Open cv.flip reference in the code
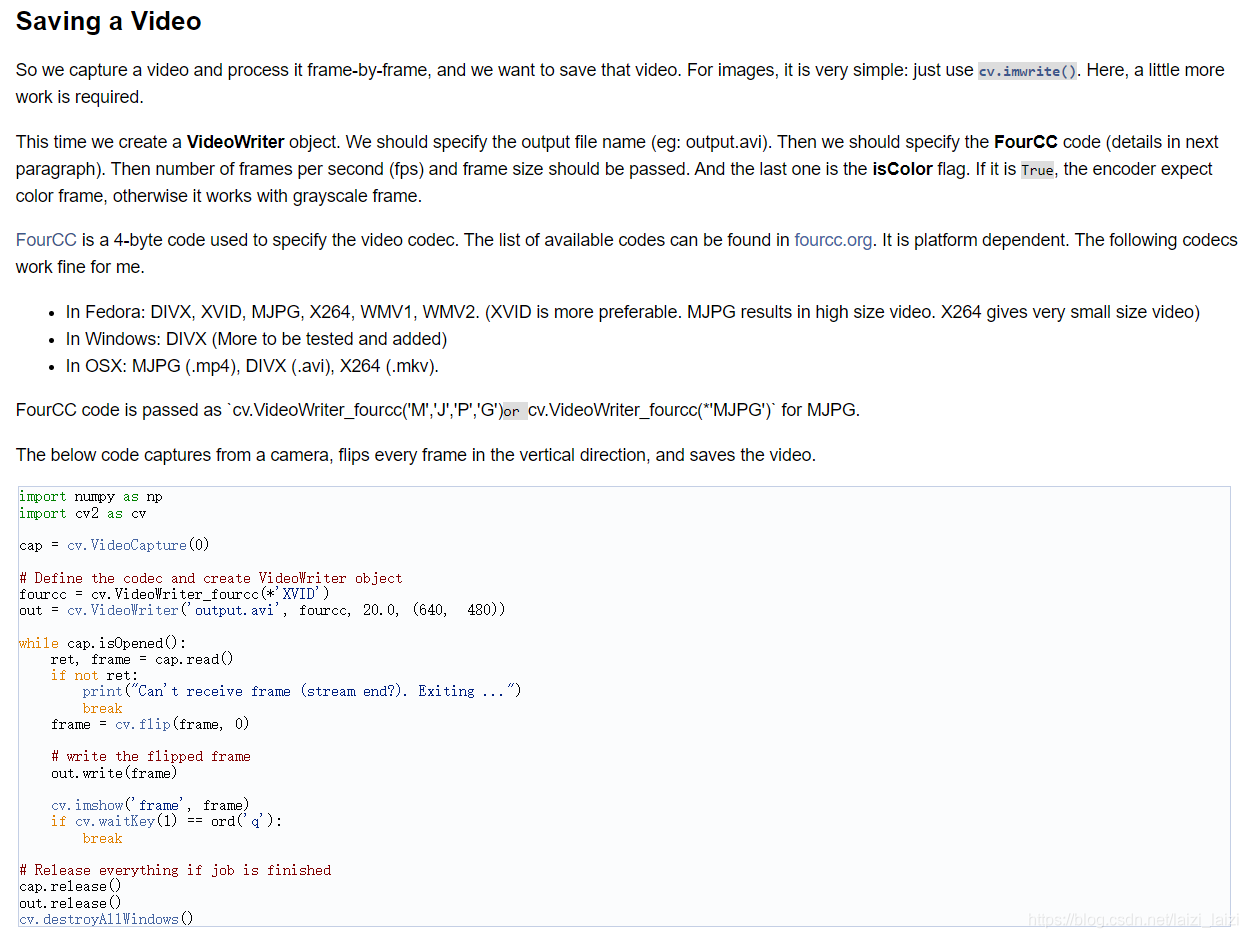Image resolution: width=1248 pixels, height=938 pixels. [x=143, y=723]
